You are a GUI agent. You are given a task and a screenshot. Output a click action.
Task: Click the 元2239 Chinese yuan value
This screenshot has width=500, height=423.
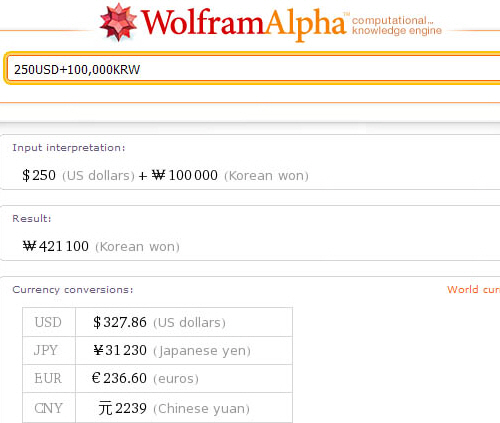pos(174,408)
